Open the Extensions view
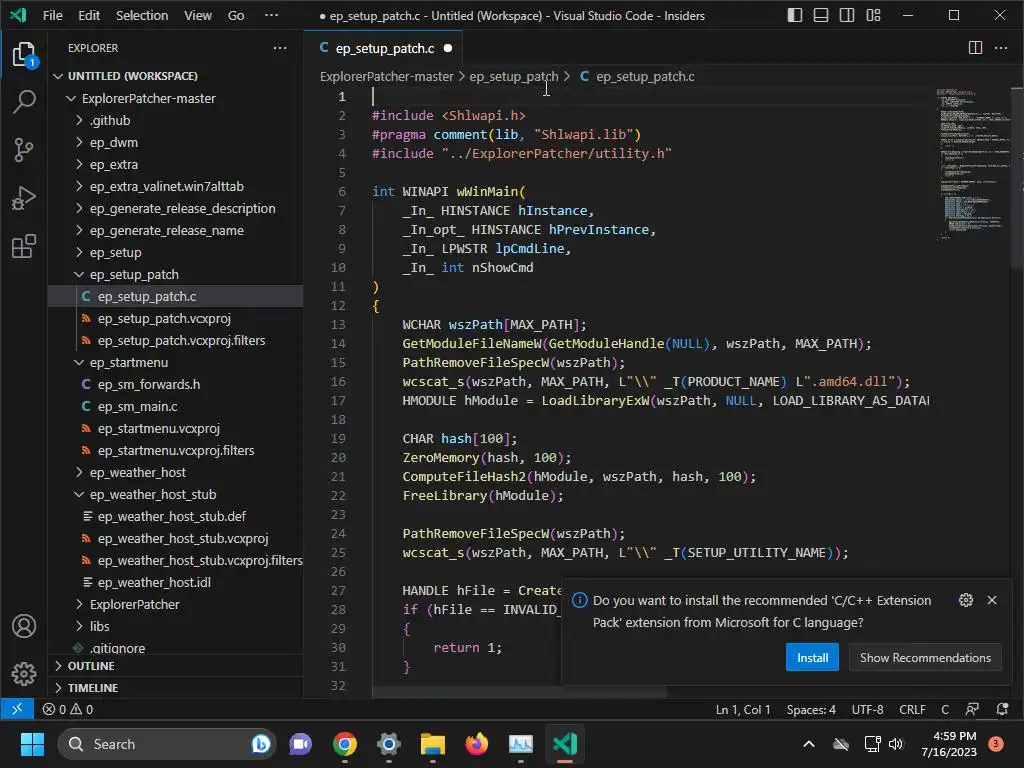The width and height of the screenshot is (1024, 768). coord(24,246)
